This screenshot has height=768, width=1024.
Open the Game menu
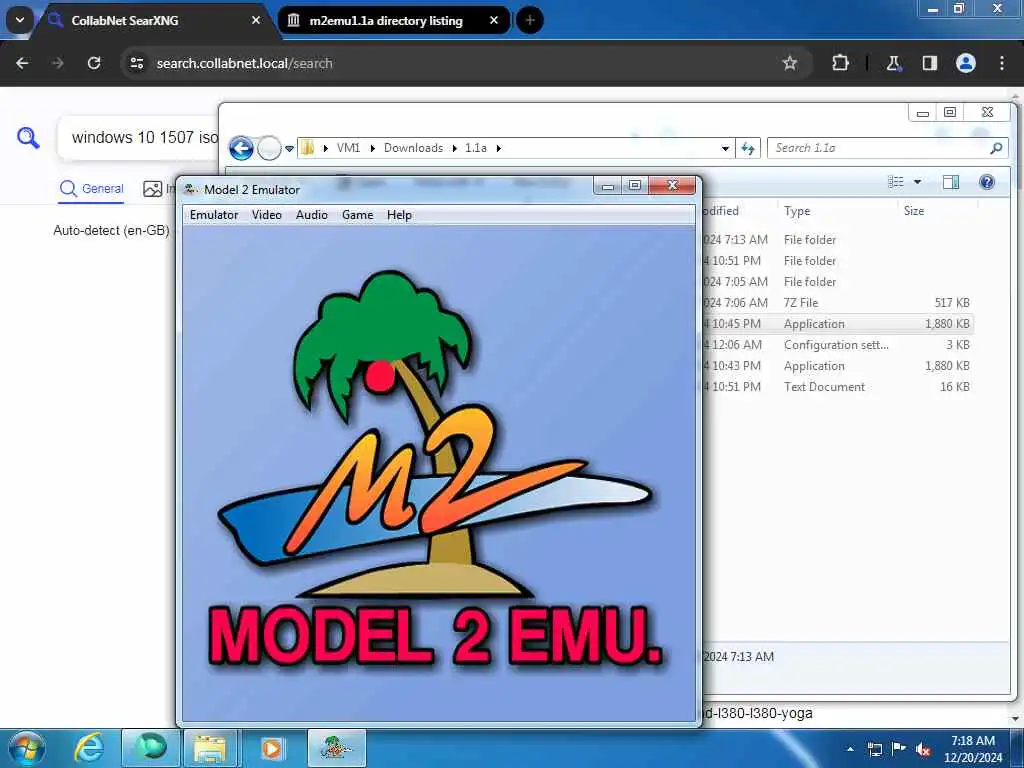point(357,215)
